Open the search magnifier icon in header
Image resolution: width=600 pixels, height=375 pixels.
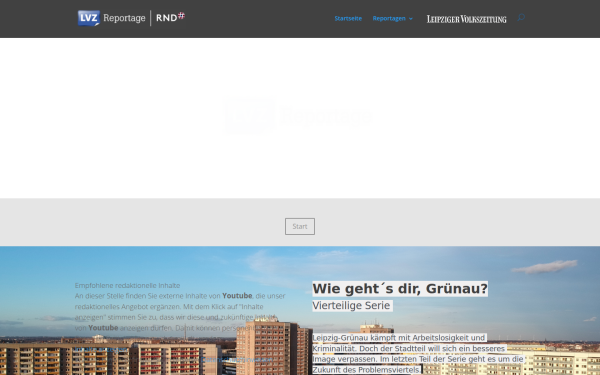point(521,18)
